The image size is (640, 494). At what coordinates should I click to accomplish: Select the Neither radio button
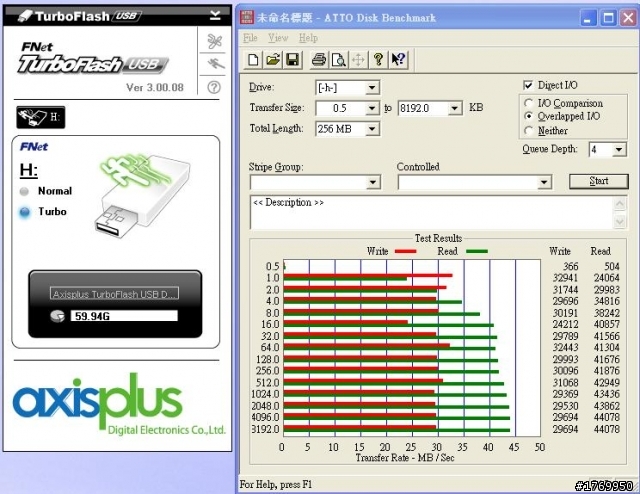point(529,131)
